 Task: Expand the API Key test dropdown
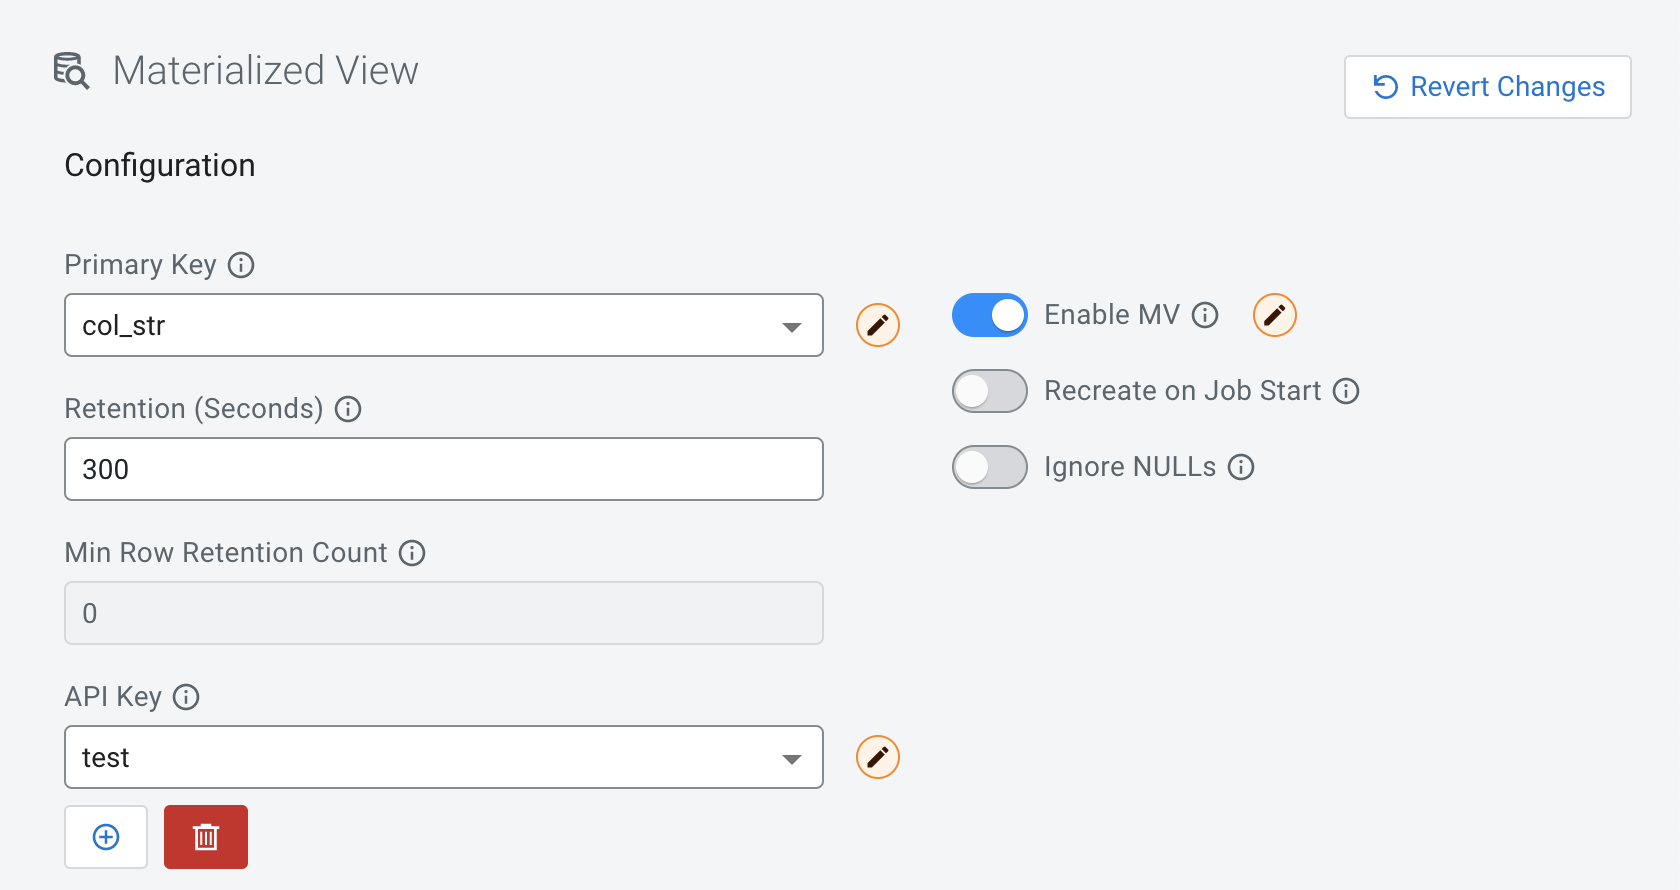coord(443,757)
